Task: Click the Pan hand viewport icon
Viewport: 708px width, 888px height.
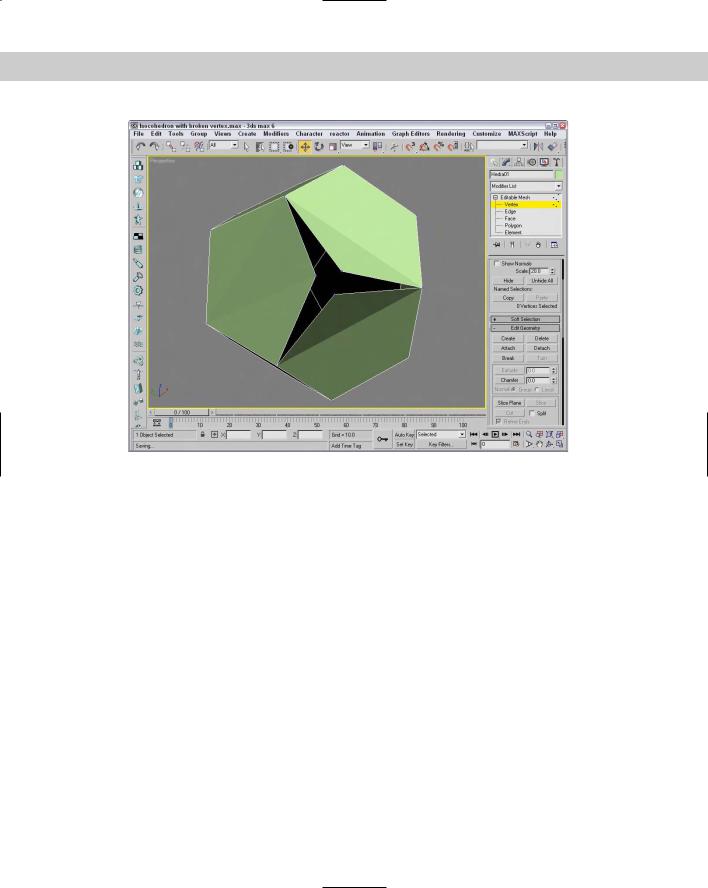Action: 539,445
